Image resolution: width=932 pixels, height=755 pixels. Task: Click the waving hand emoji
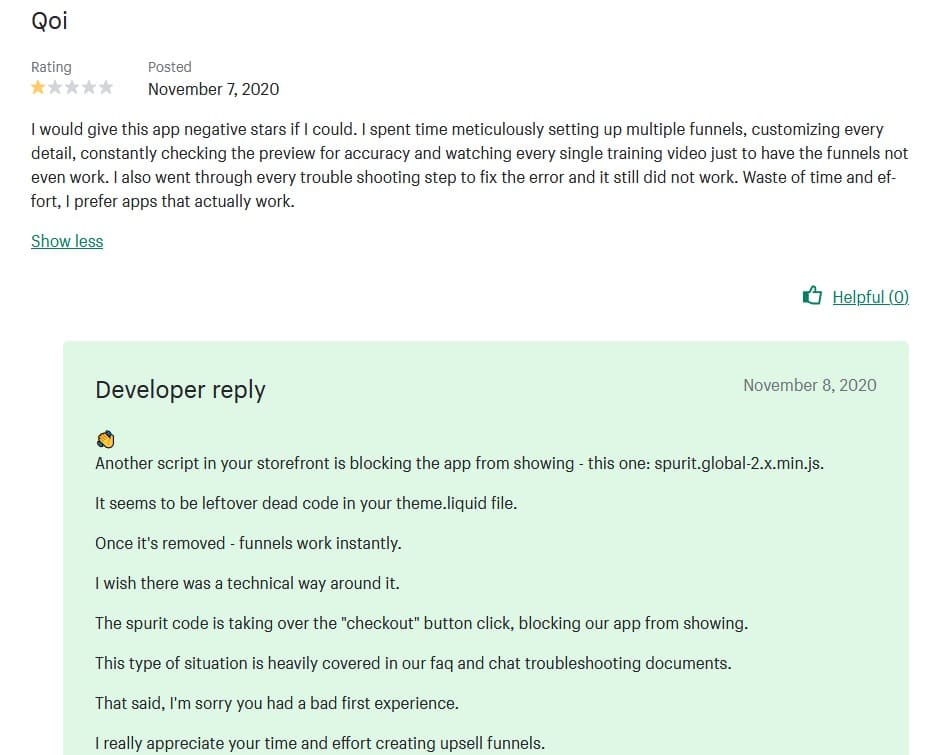pyautogui.click(x=106, y=439)
